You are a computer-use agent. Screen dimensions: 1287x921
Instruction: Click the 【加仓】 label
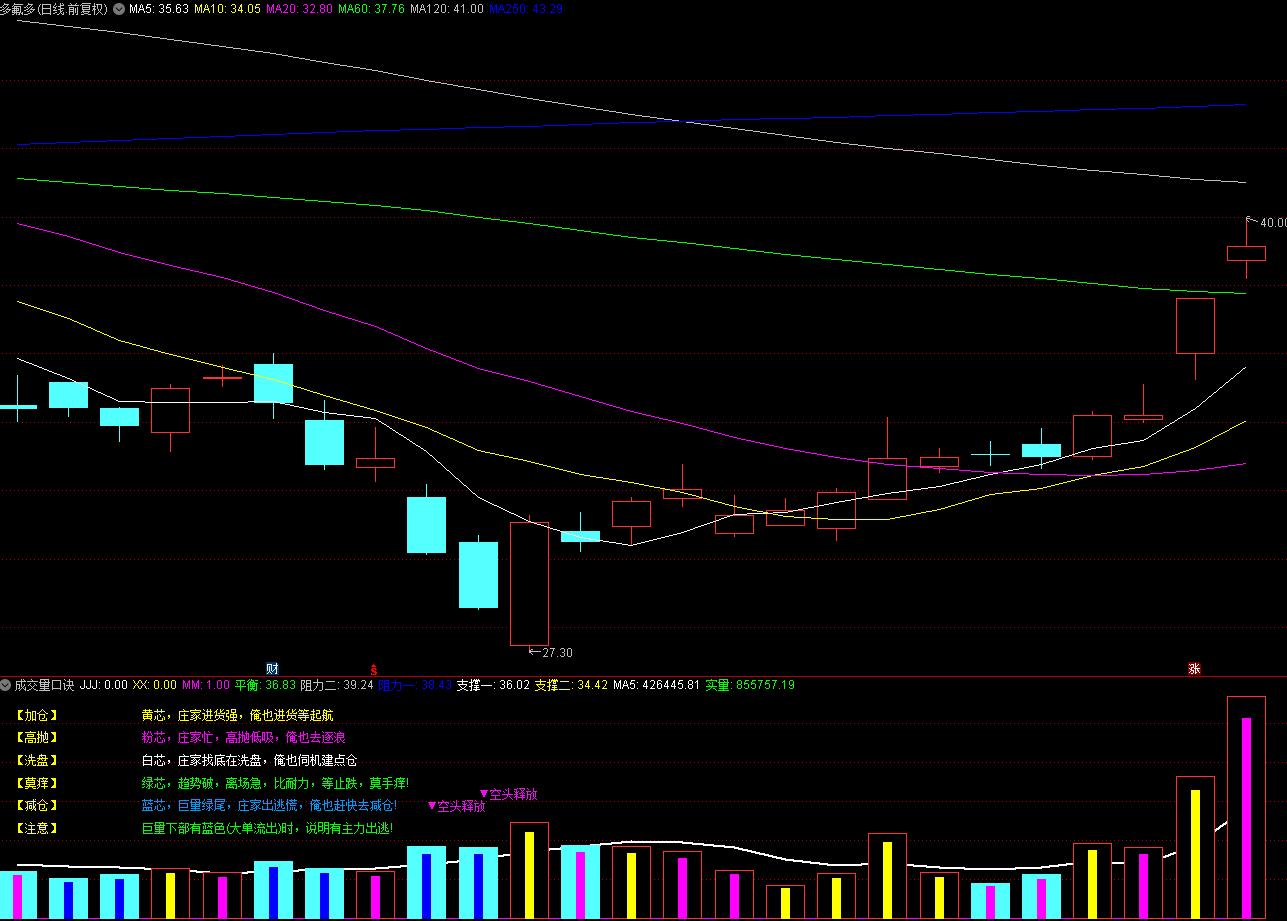(37, 716)
